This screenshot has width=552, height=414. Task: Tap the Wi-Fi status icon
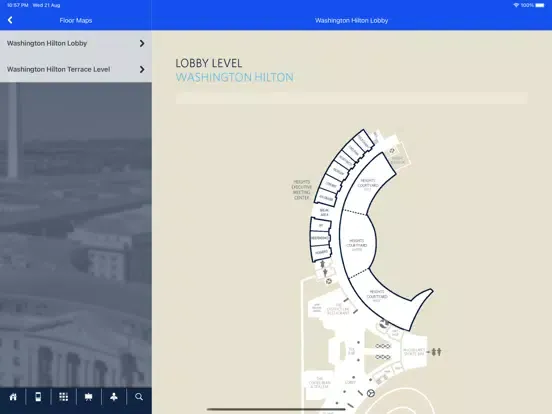pyautogui.click(x=516, y=5)
